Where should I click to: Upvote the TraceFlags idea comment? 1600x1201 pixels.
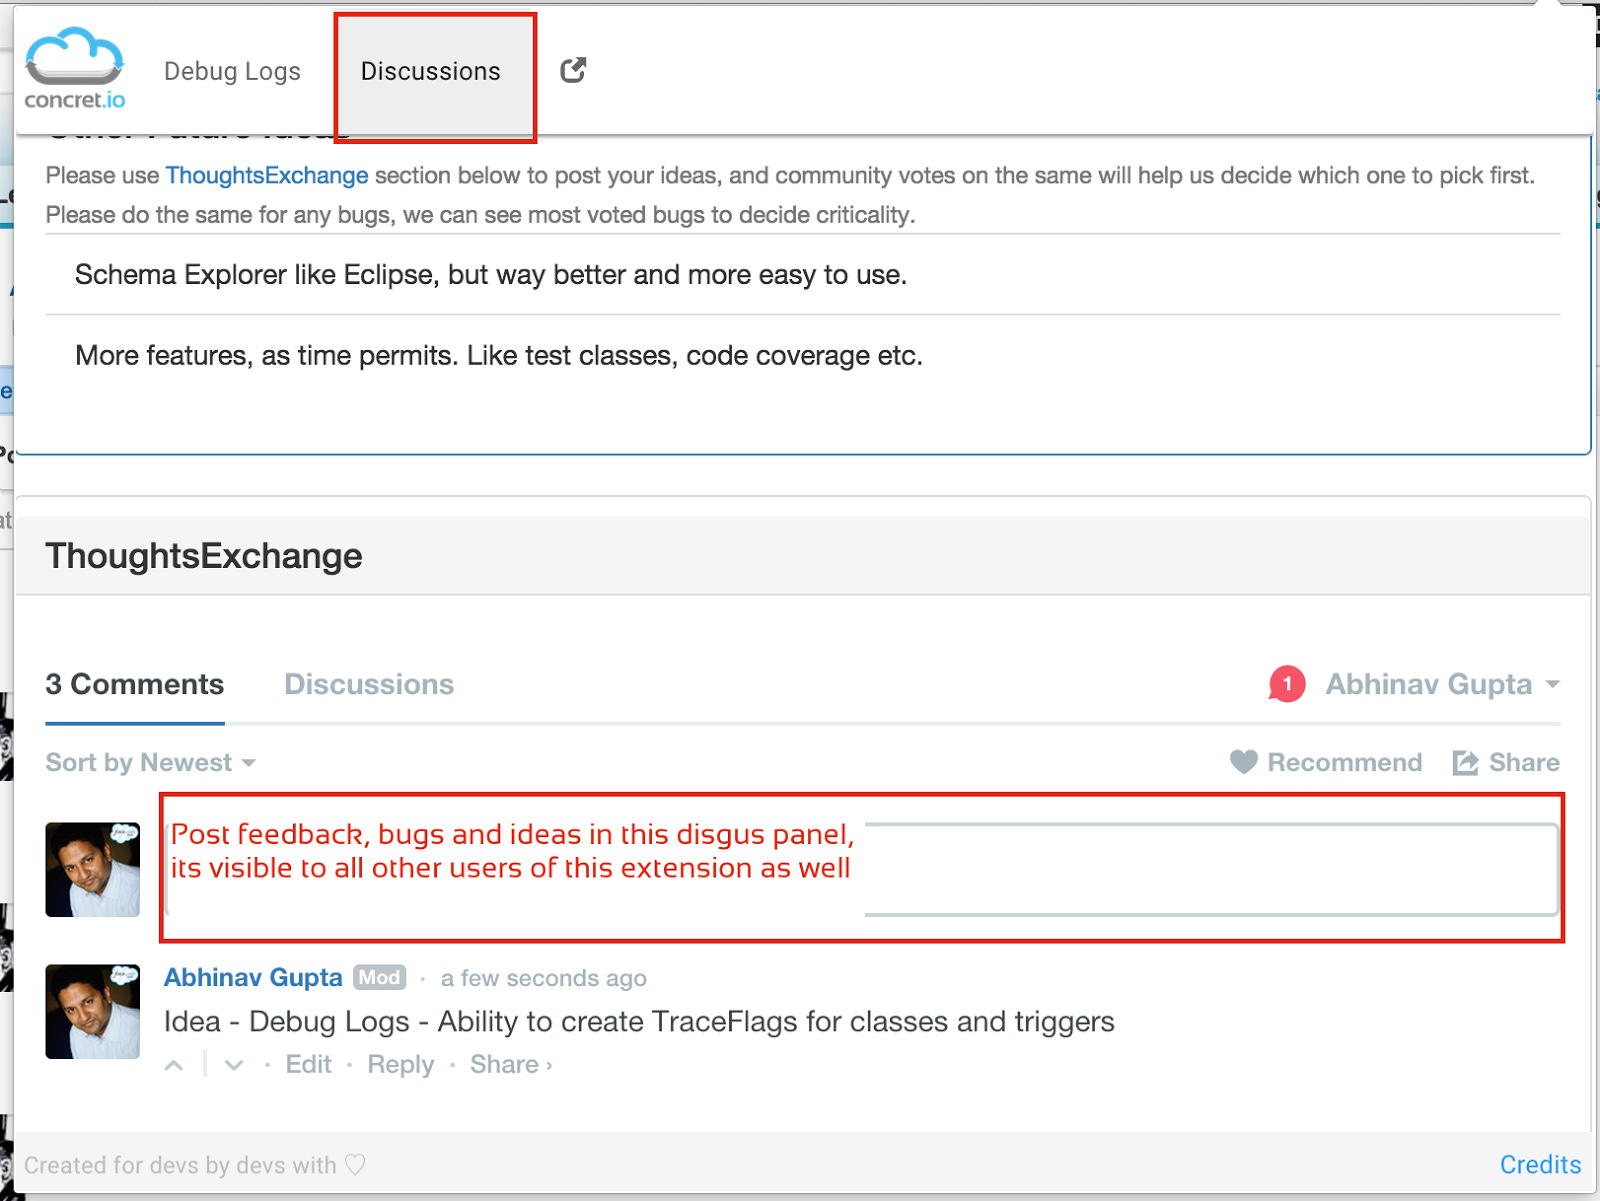pos(174,1065)
